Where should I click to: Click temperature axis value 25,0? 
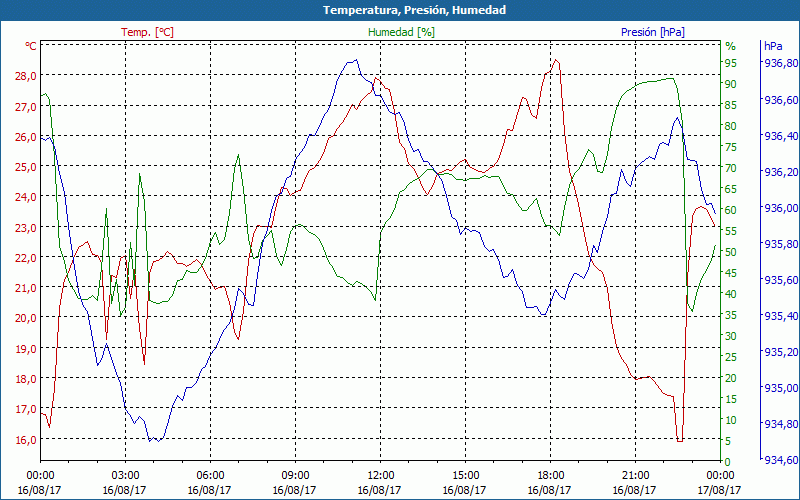(x=26, y=166)
